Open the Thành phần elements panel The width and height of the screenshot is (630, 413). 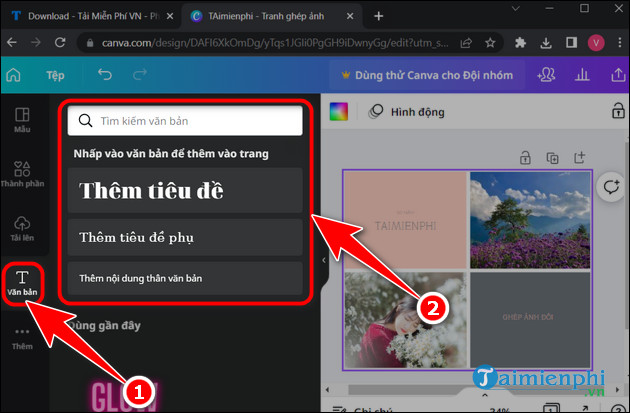click(x=22, y=174)
